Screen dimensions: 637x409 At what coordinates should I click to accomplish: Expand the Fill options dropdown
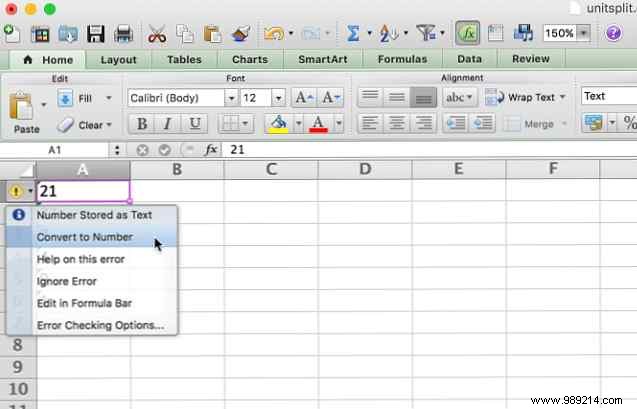(x=108, y=98)
